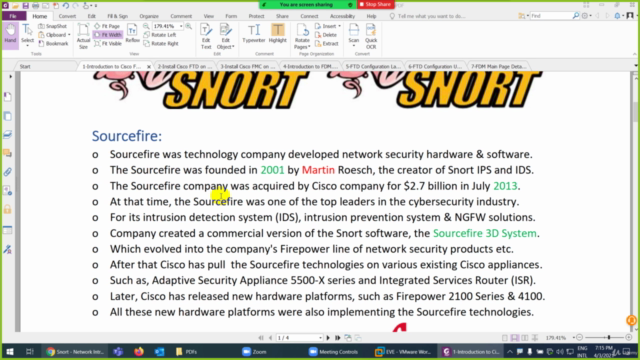Open the Scan dropdown
This screenshot has width=640, height=360.
point(353,36)
